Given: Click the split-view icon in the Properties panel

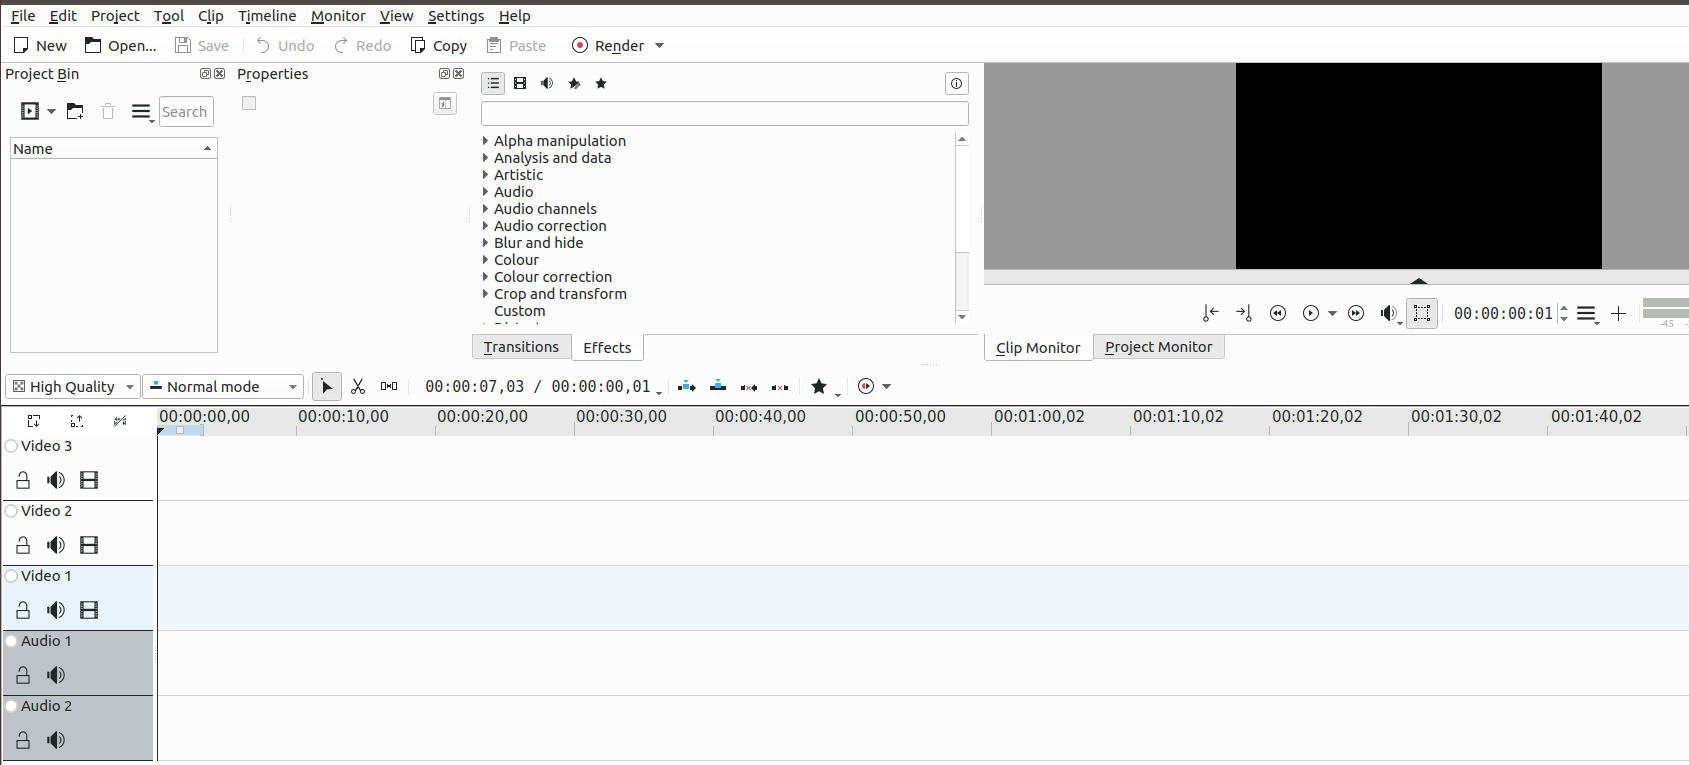Looking at the screenshot, I should tap(445, 103).
